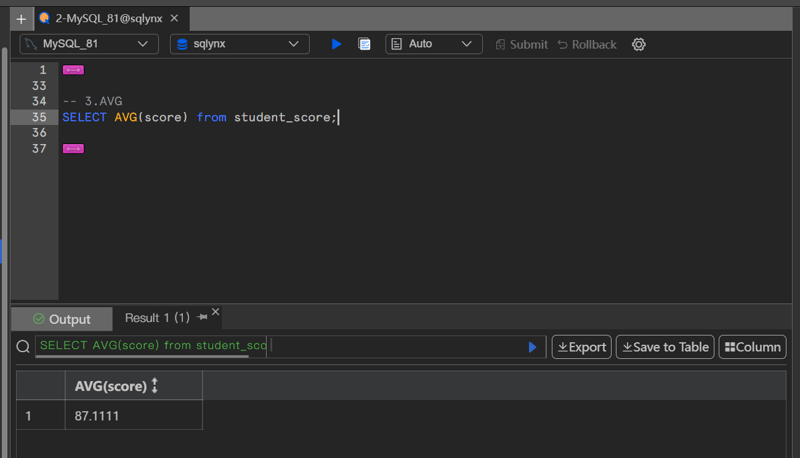Select line number 35 in the gutter
The height and width of the screenshot is (458, 800).
39,117
